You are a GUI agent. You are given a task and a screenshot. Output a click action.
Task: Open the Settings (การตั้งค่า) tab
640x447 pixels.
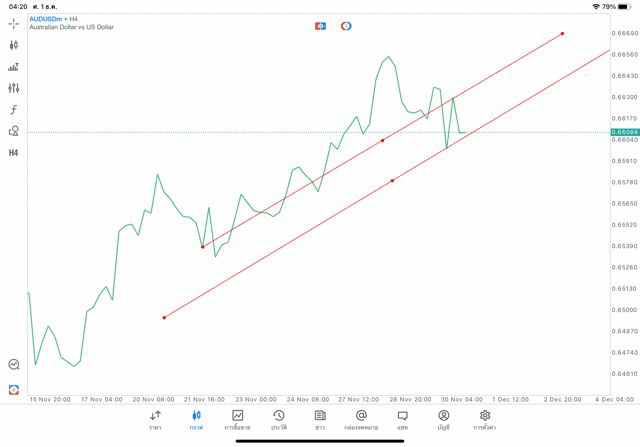485,420
